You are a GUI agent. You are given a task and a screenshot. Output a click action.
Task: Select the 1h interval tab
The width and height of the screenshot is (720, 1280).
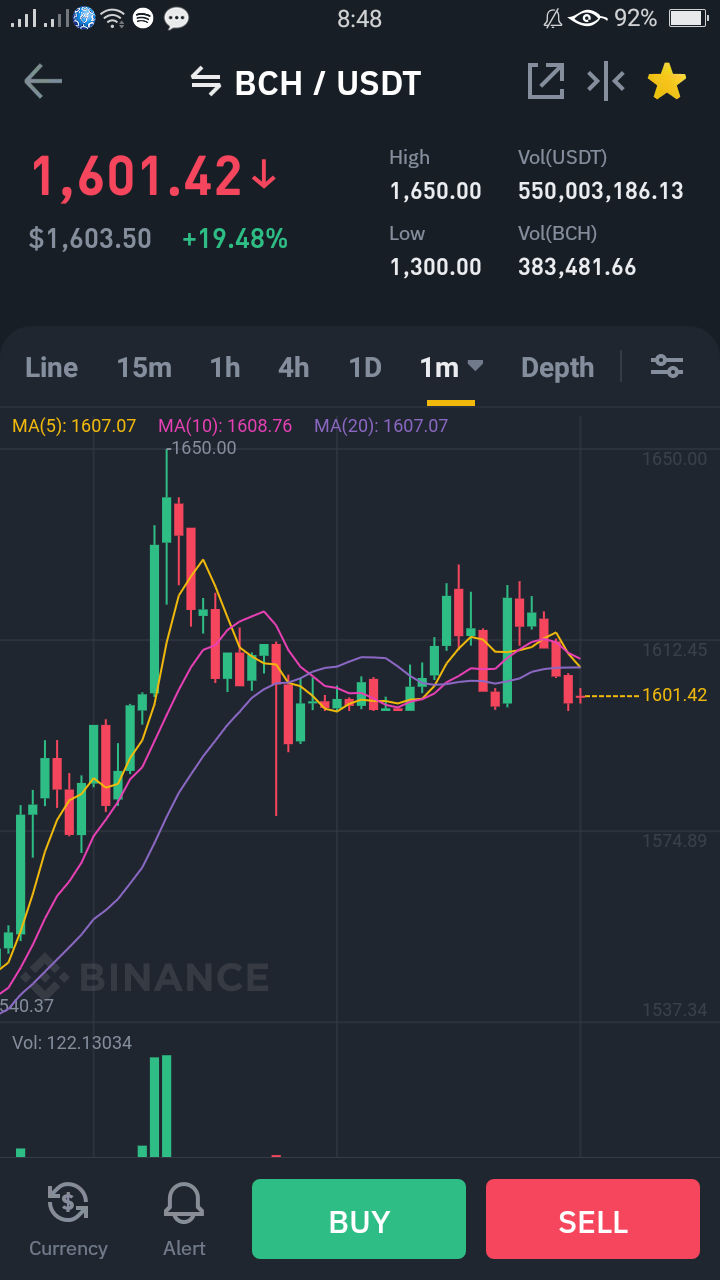225,368
